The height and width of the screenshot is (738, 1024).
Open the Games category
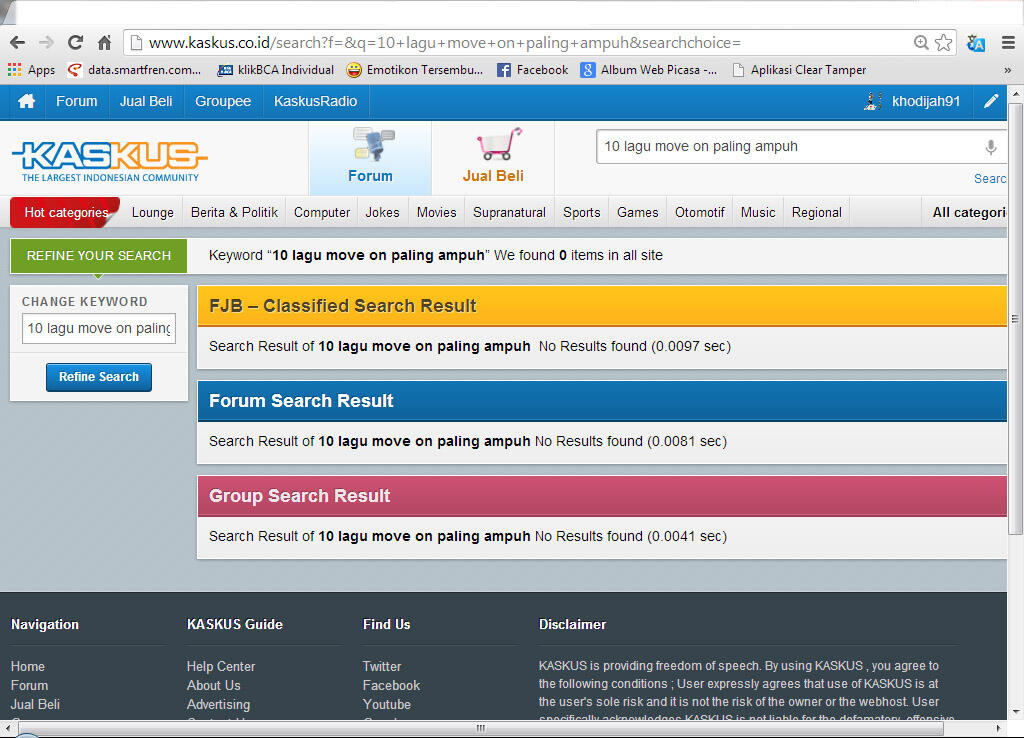point(637,212)
